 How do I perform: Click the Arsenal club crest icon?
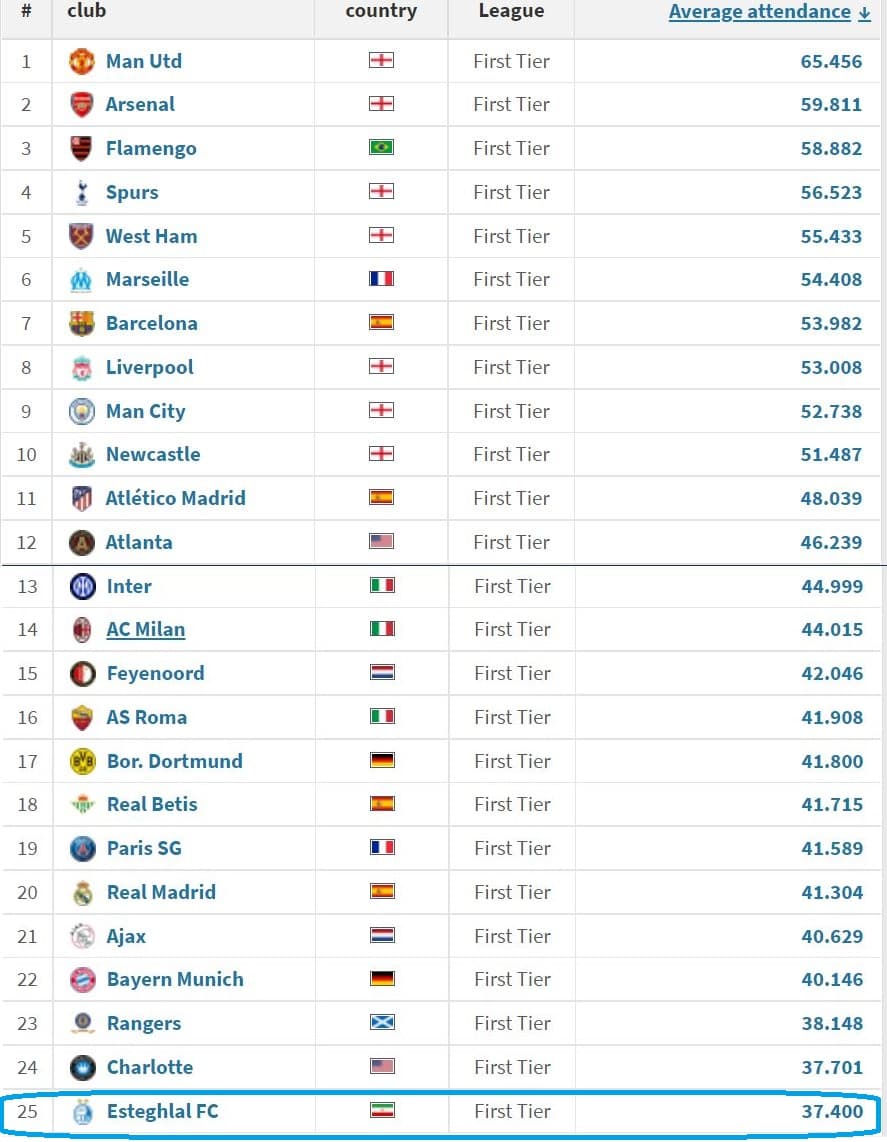click(82, 105)
